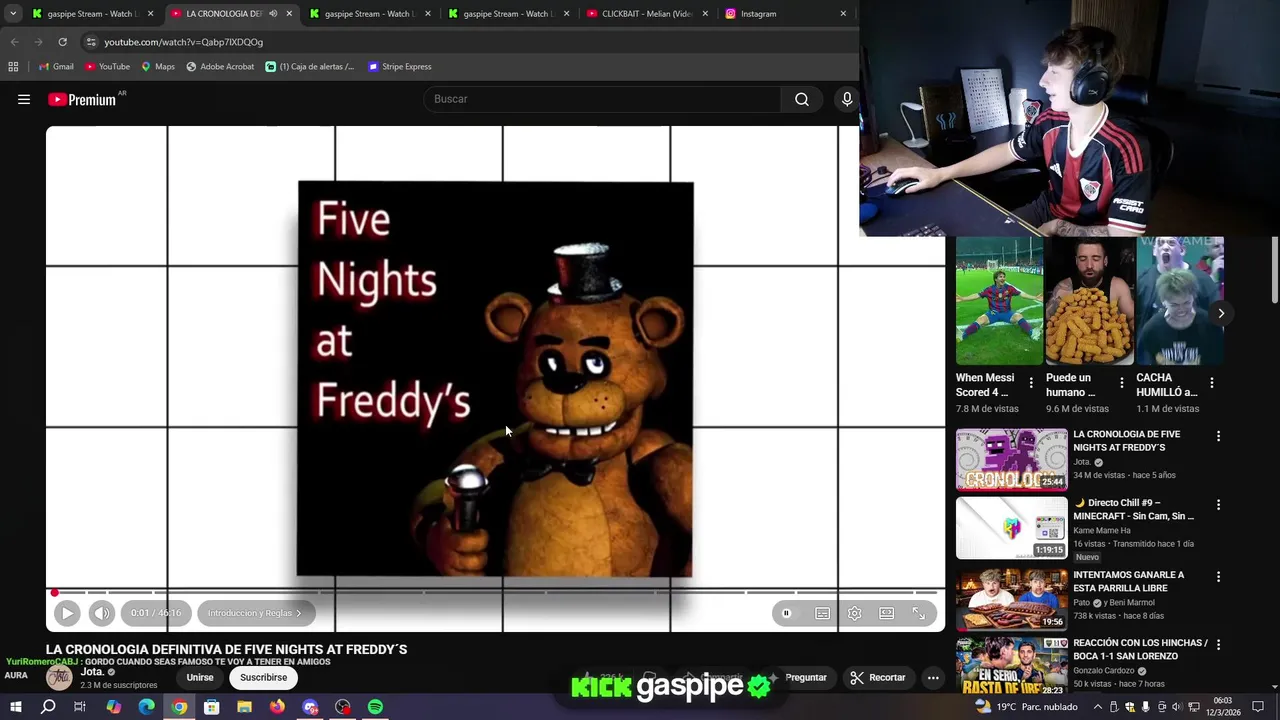Open options for INTENTAMOS GANARLE video

[x=1218, y=577]
